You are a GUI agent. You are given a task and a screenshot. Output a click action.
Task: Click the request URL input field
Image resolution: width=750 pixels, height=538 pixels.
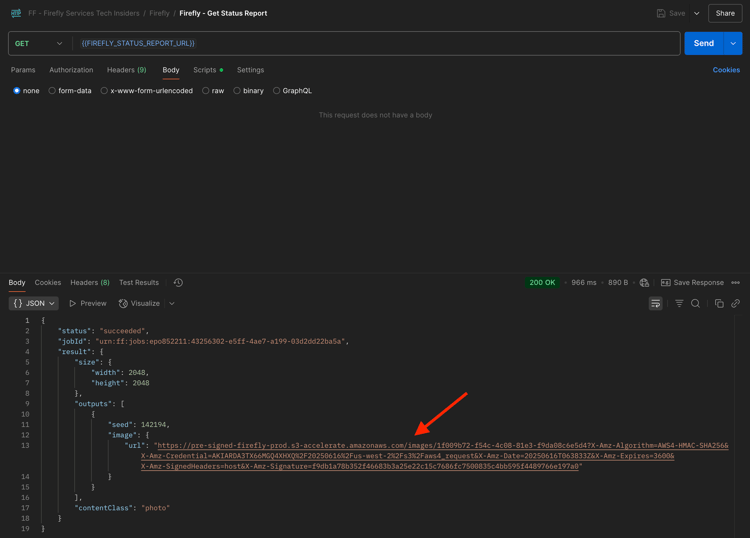coord(375,44)
